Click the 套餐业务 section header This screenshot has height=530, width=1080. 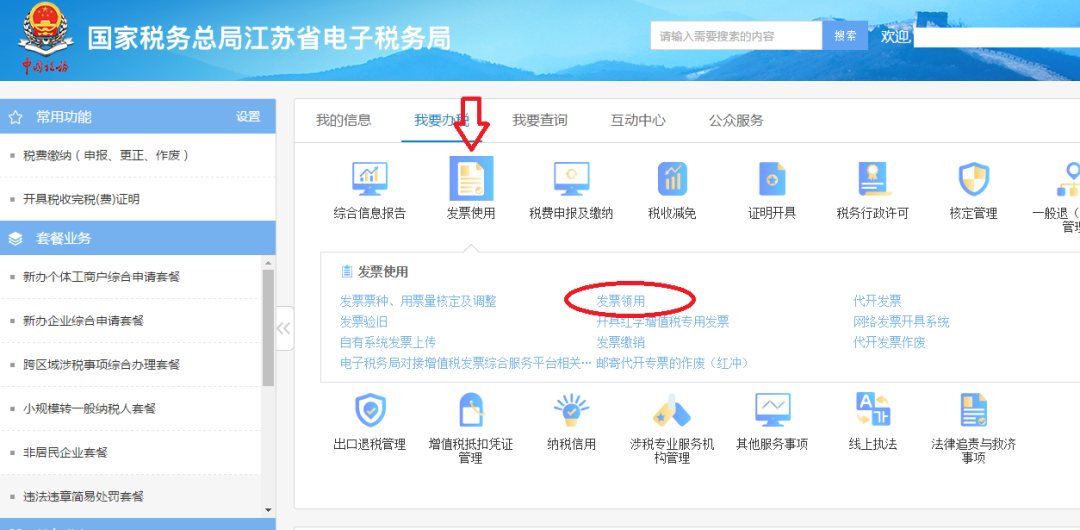coord(138,238)
